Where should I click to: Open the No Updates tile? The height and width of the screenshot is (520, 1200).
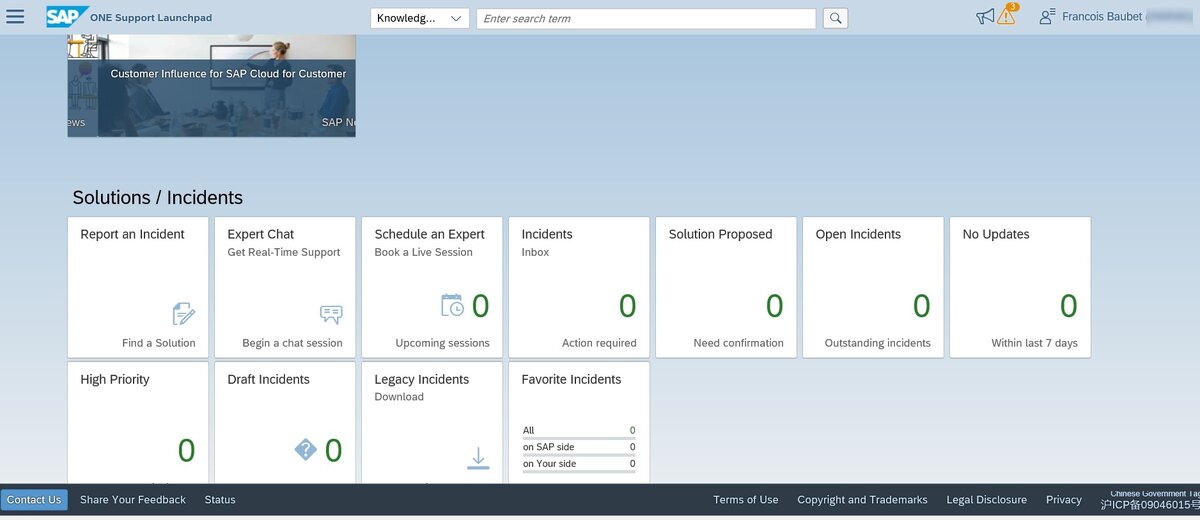point(1020,287)
